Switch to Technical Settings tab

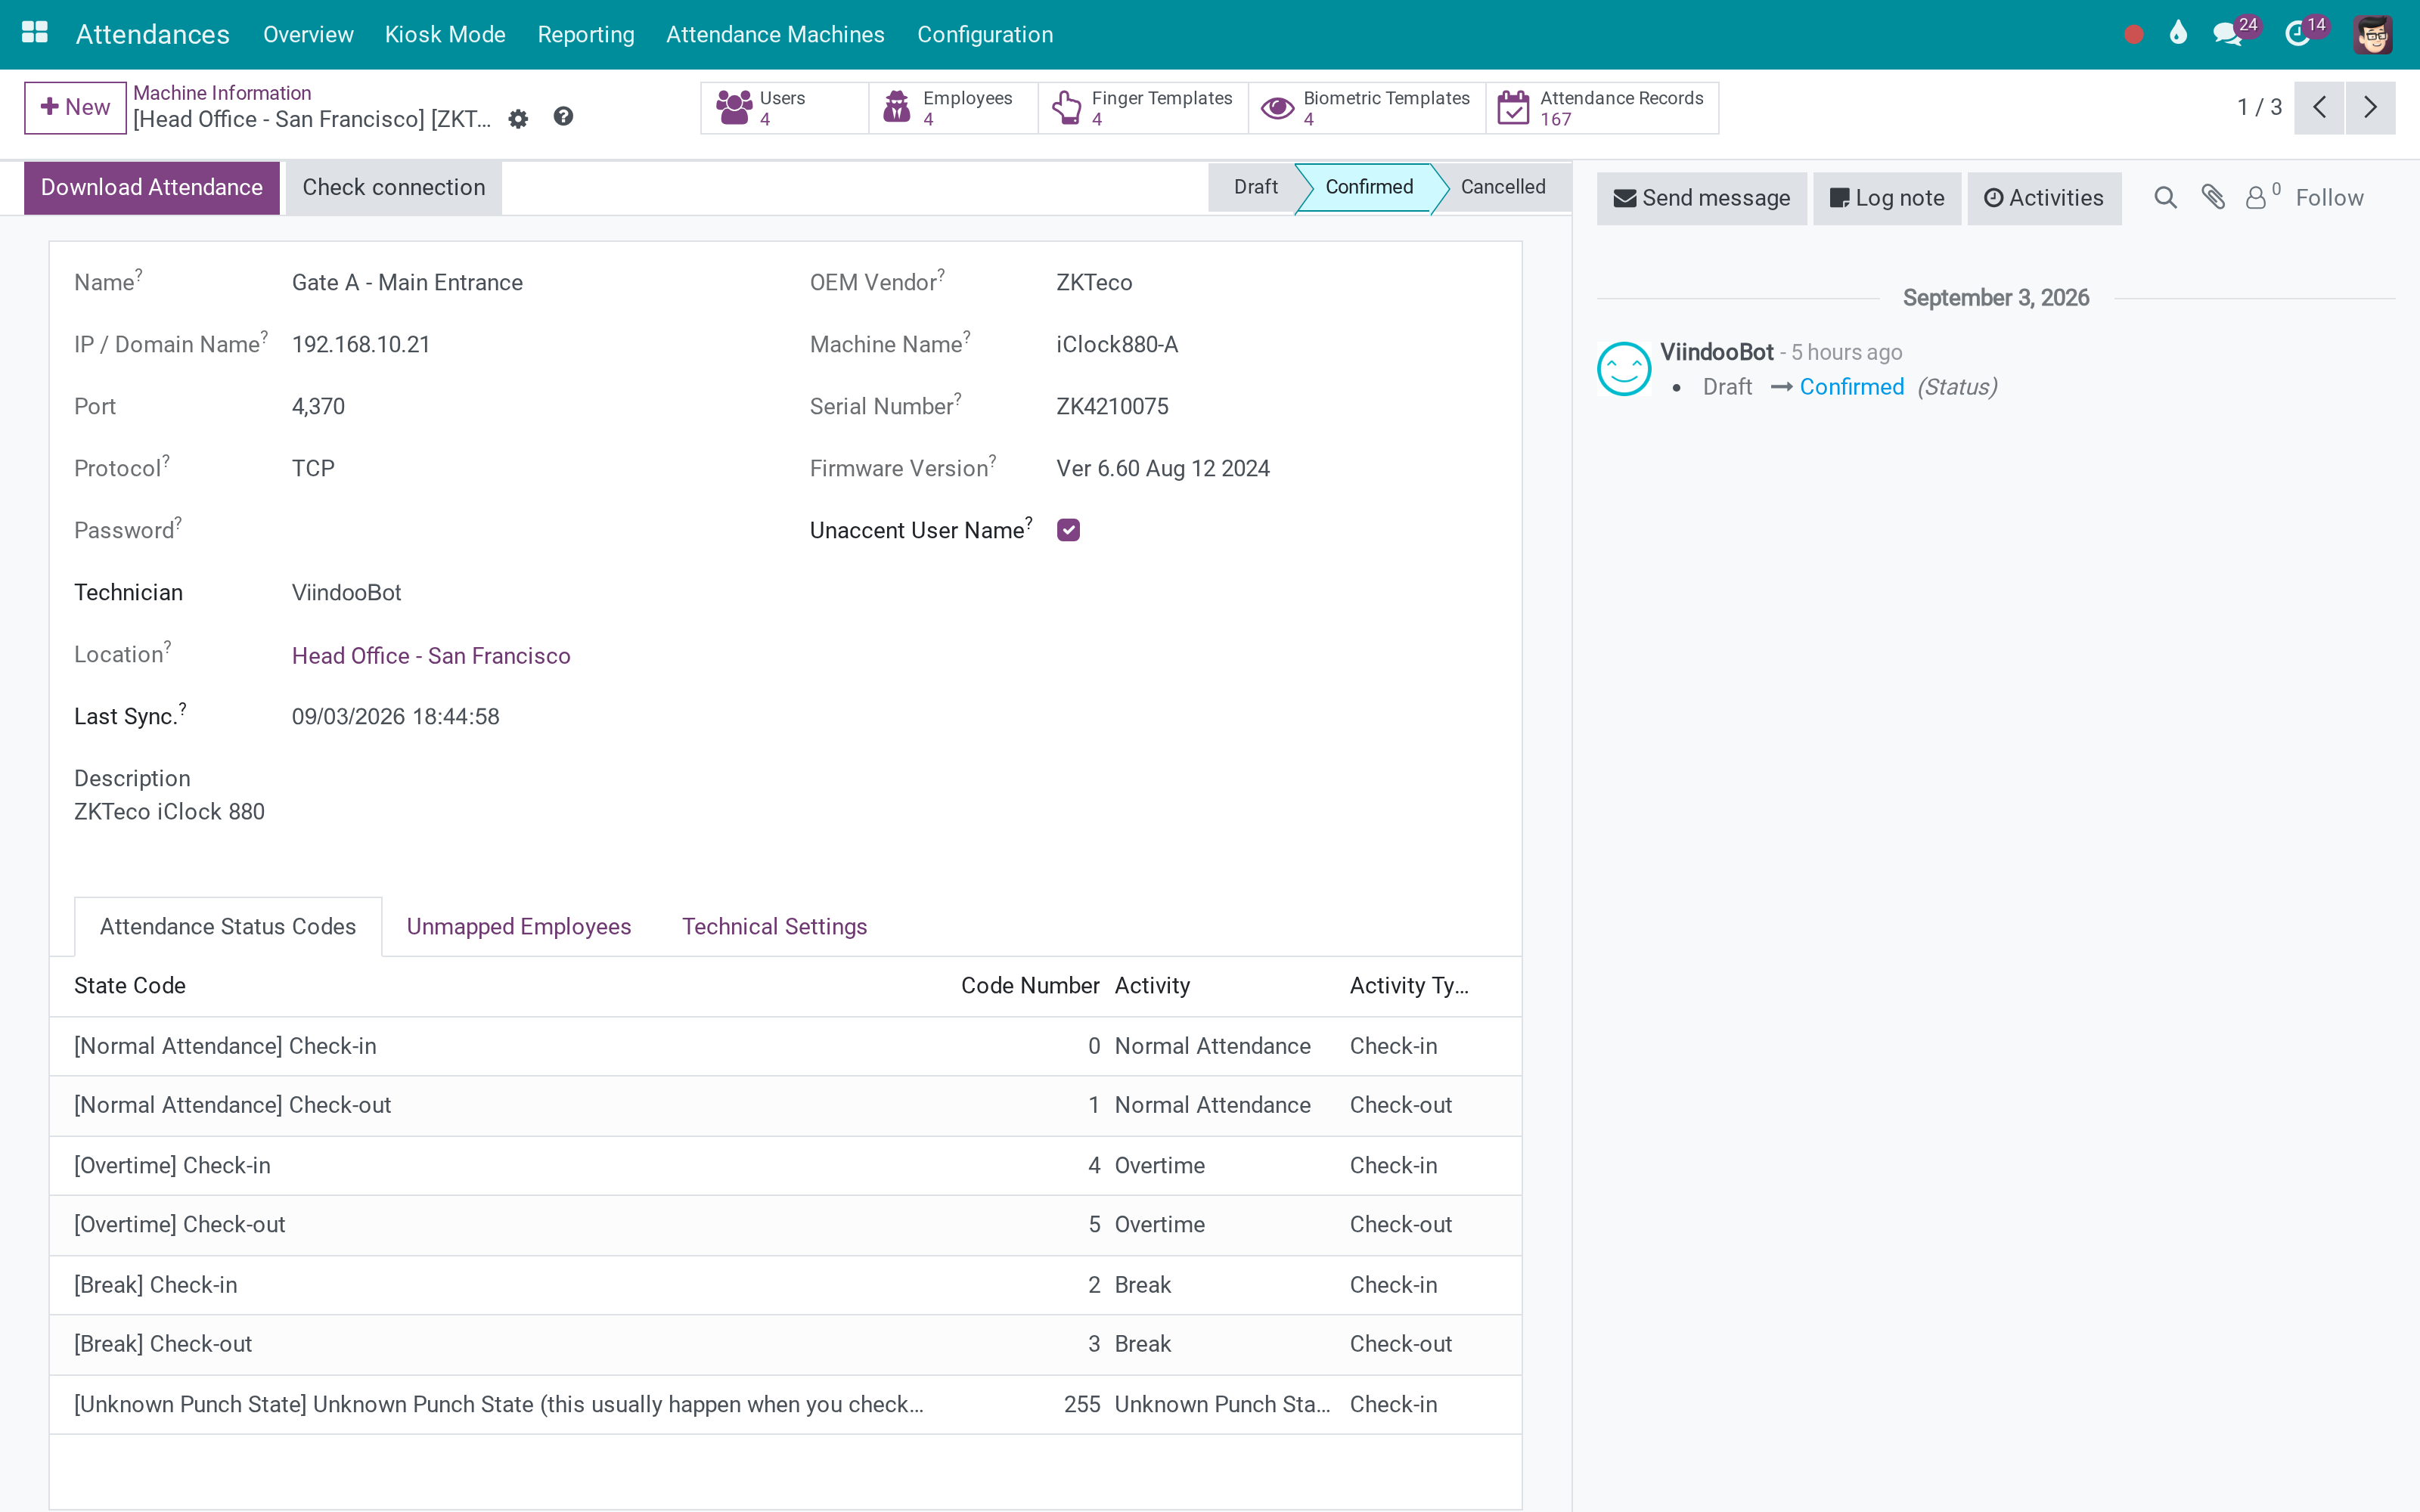tap(774, 926)
